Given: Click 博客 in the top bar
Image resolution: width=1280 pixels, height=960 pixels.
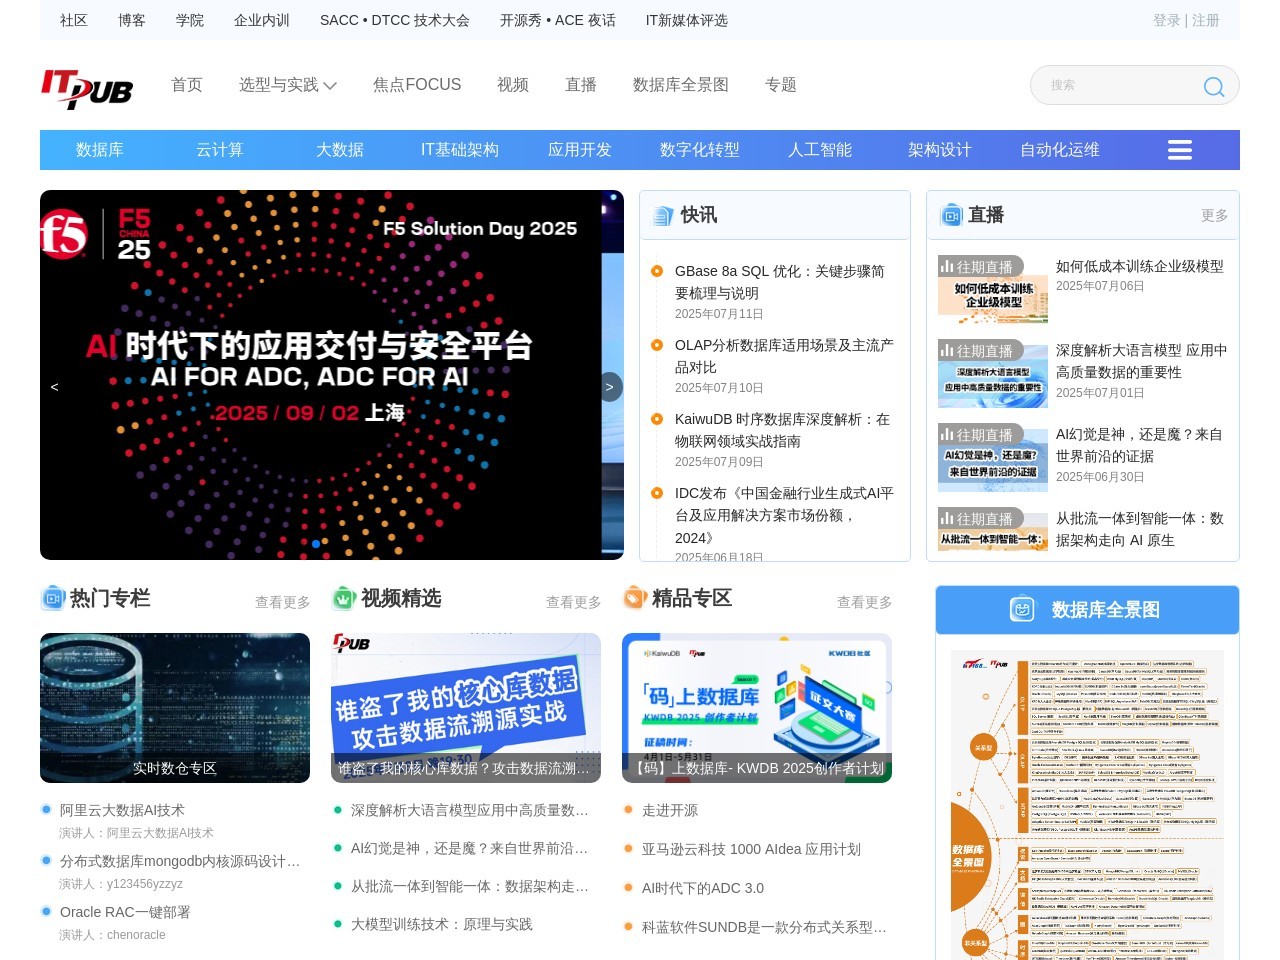Looking at the screenshot, I should coord(132,20).
